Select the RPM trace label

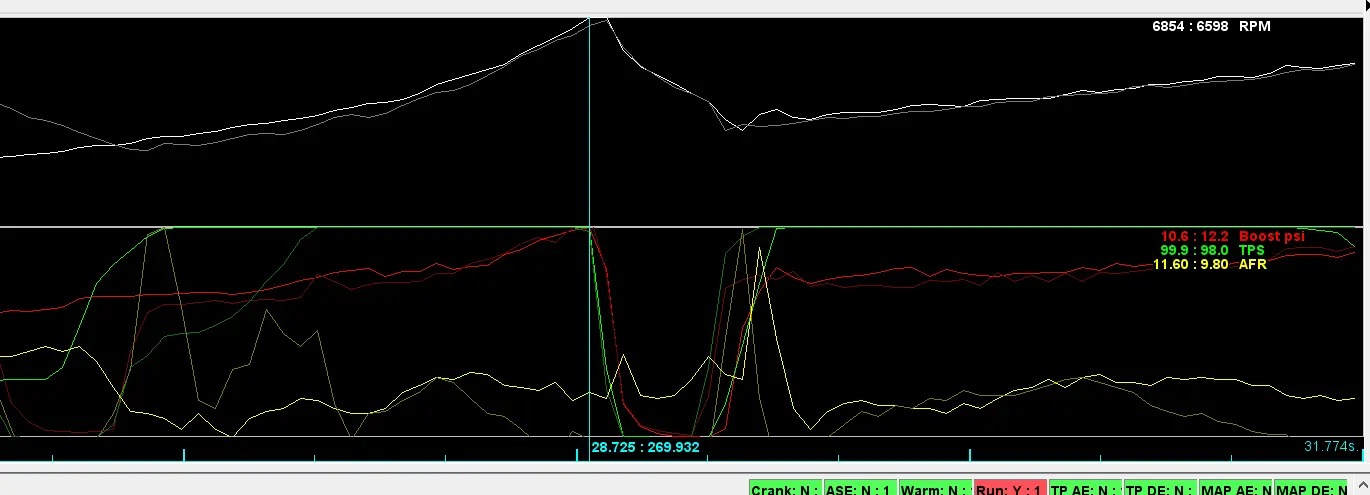(1255, 26)
